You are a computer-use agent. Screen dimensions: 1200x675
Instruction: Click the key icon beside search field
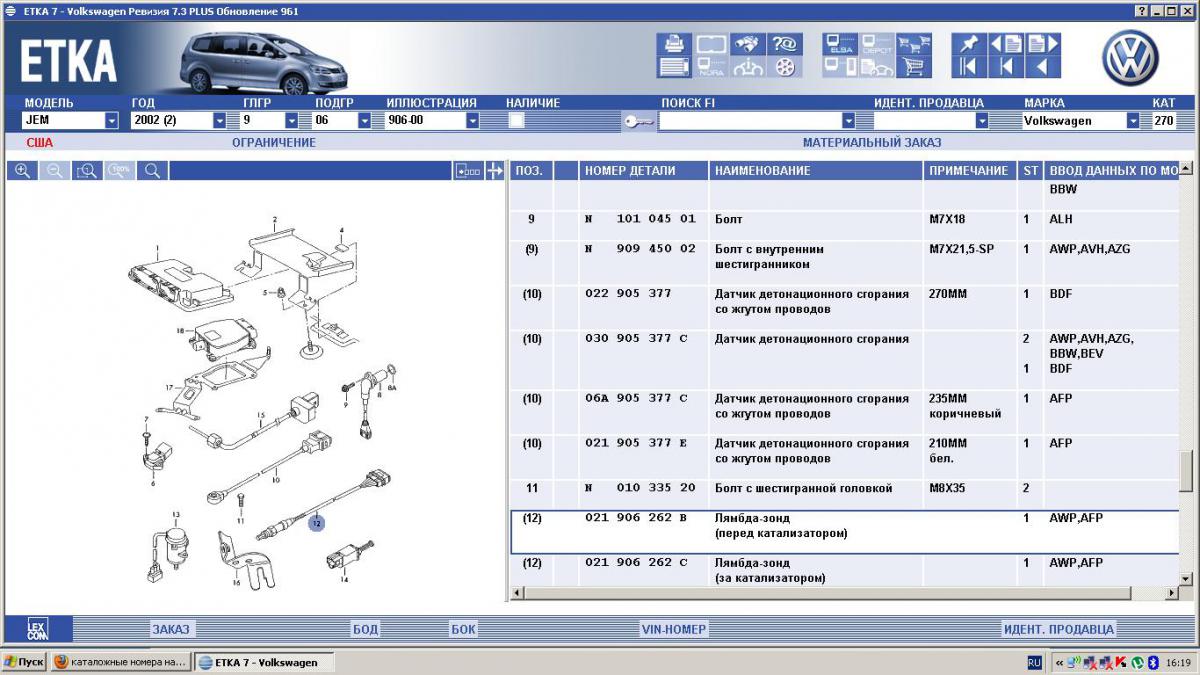click(x=638, y=121)
